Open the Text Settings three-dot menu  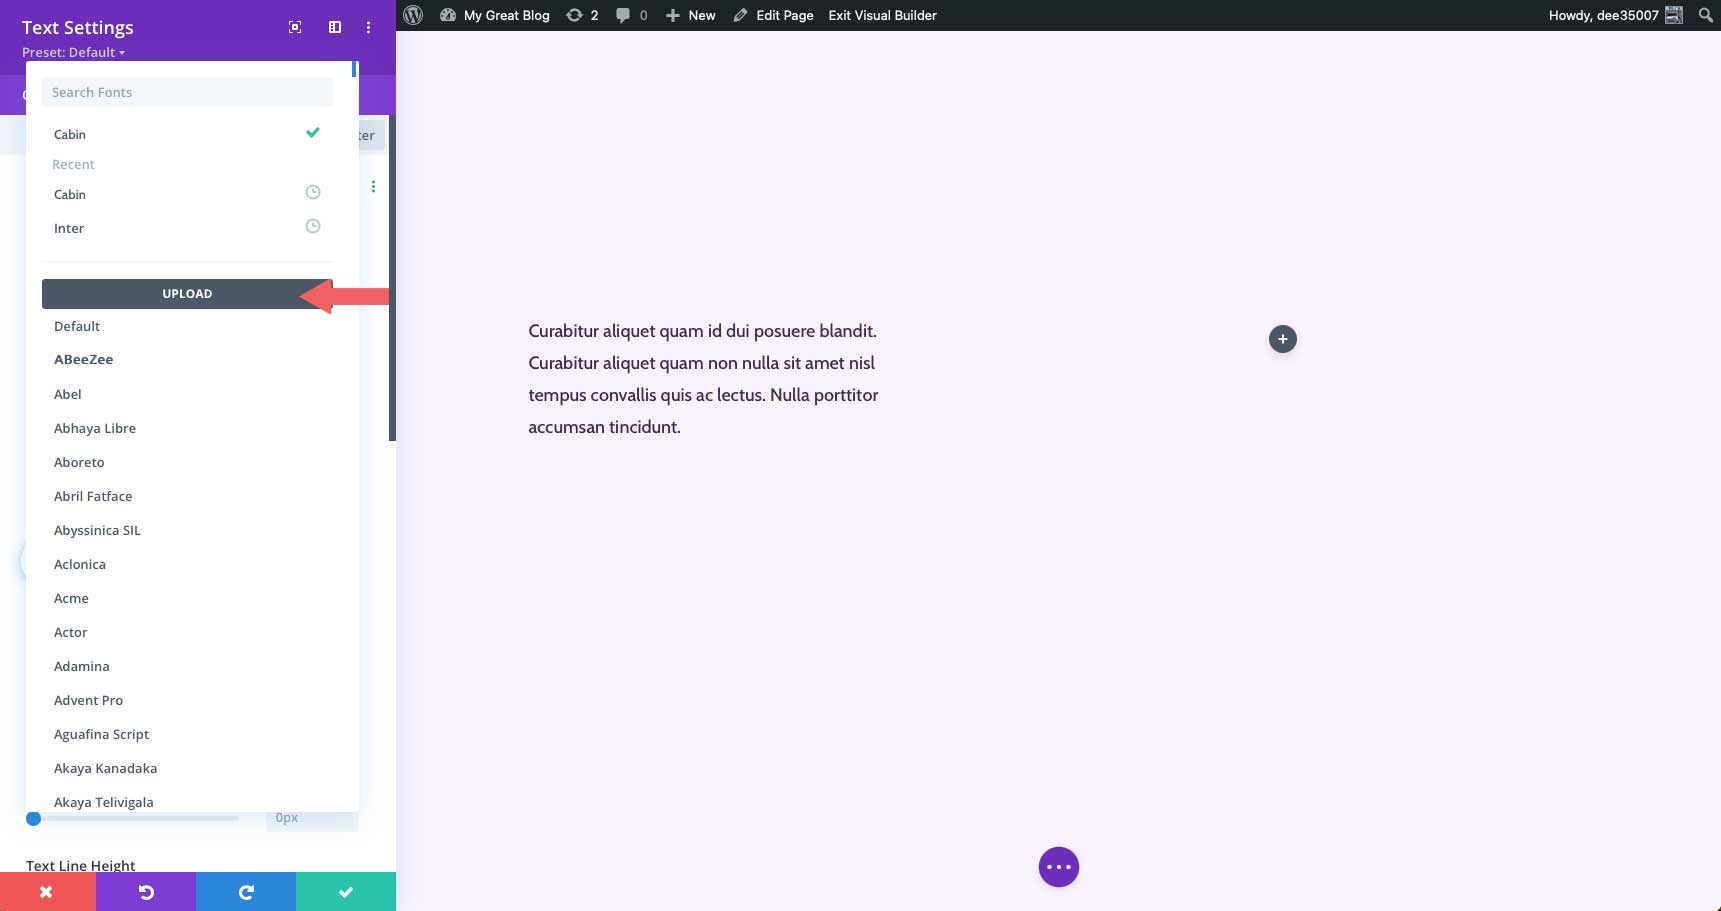[368, 27]
